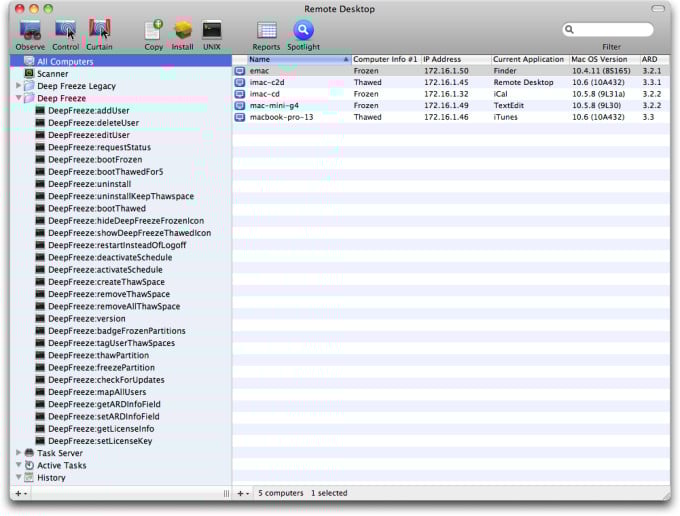Expand the Deep Freeze Legacy group
680x516 pixels.
(x=18, y=85)
